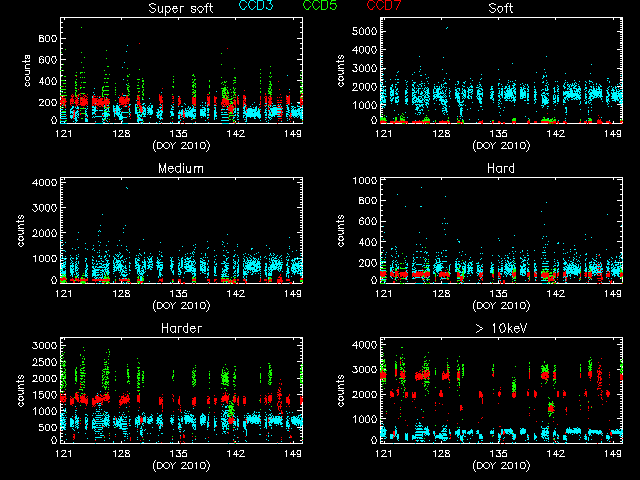Image resolution: width=640 pixels, height=480 pixels.
Task: Click the Medium plot title
Action: pyautogui.click(x=182, y=169)
